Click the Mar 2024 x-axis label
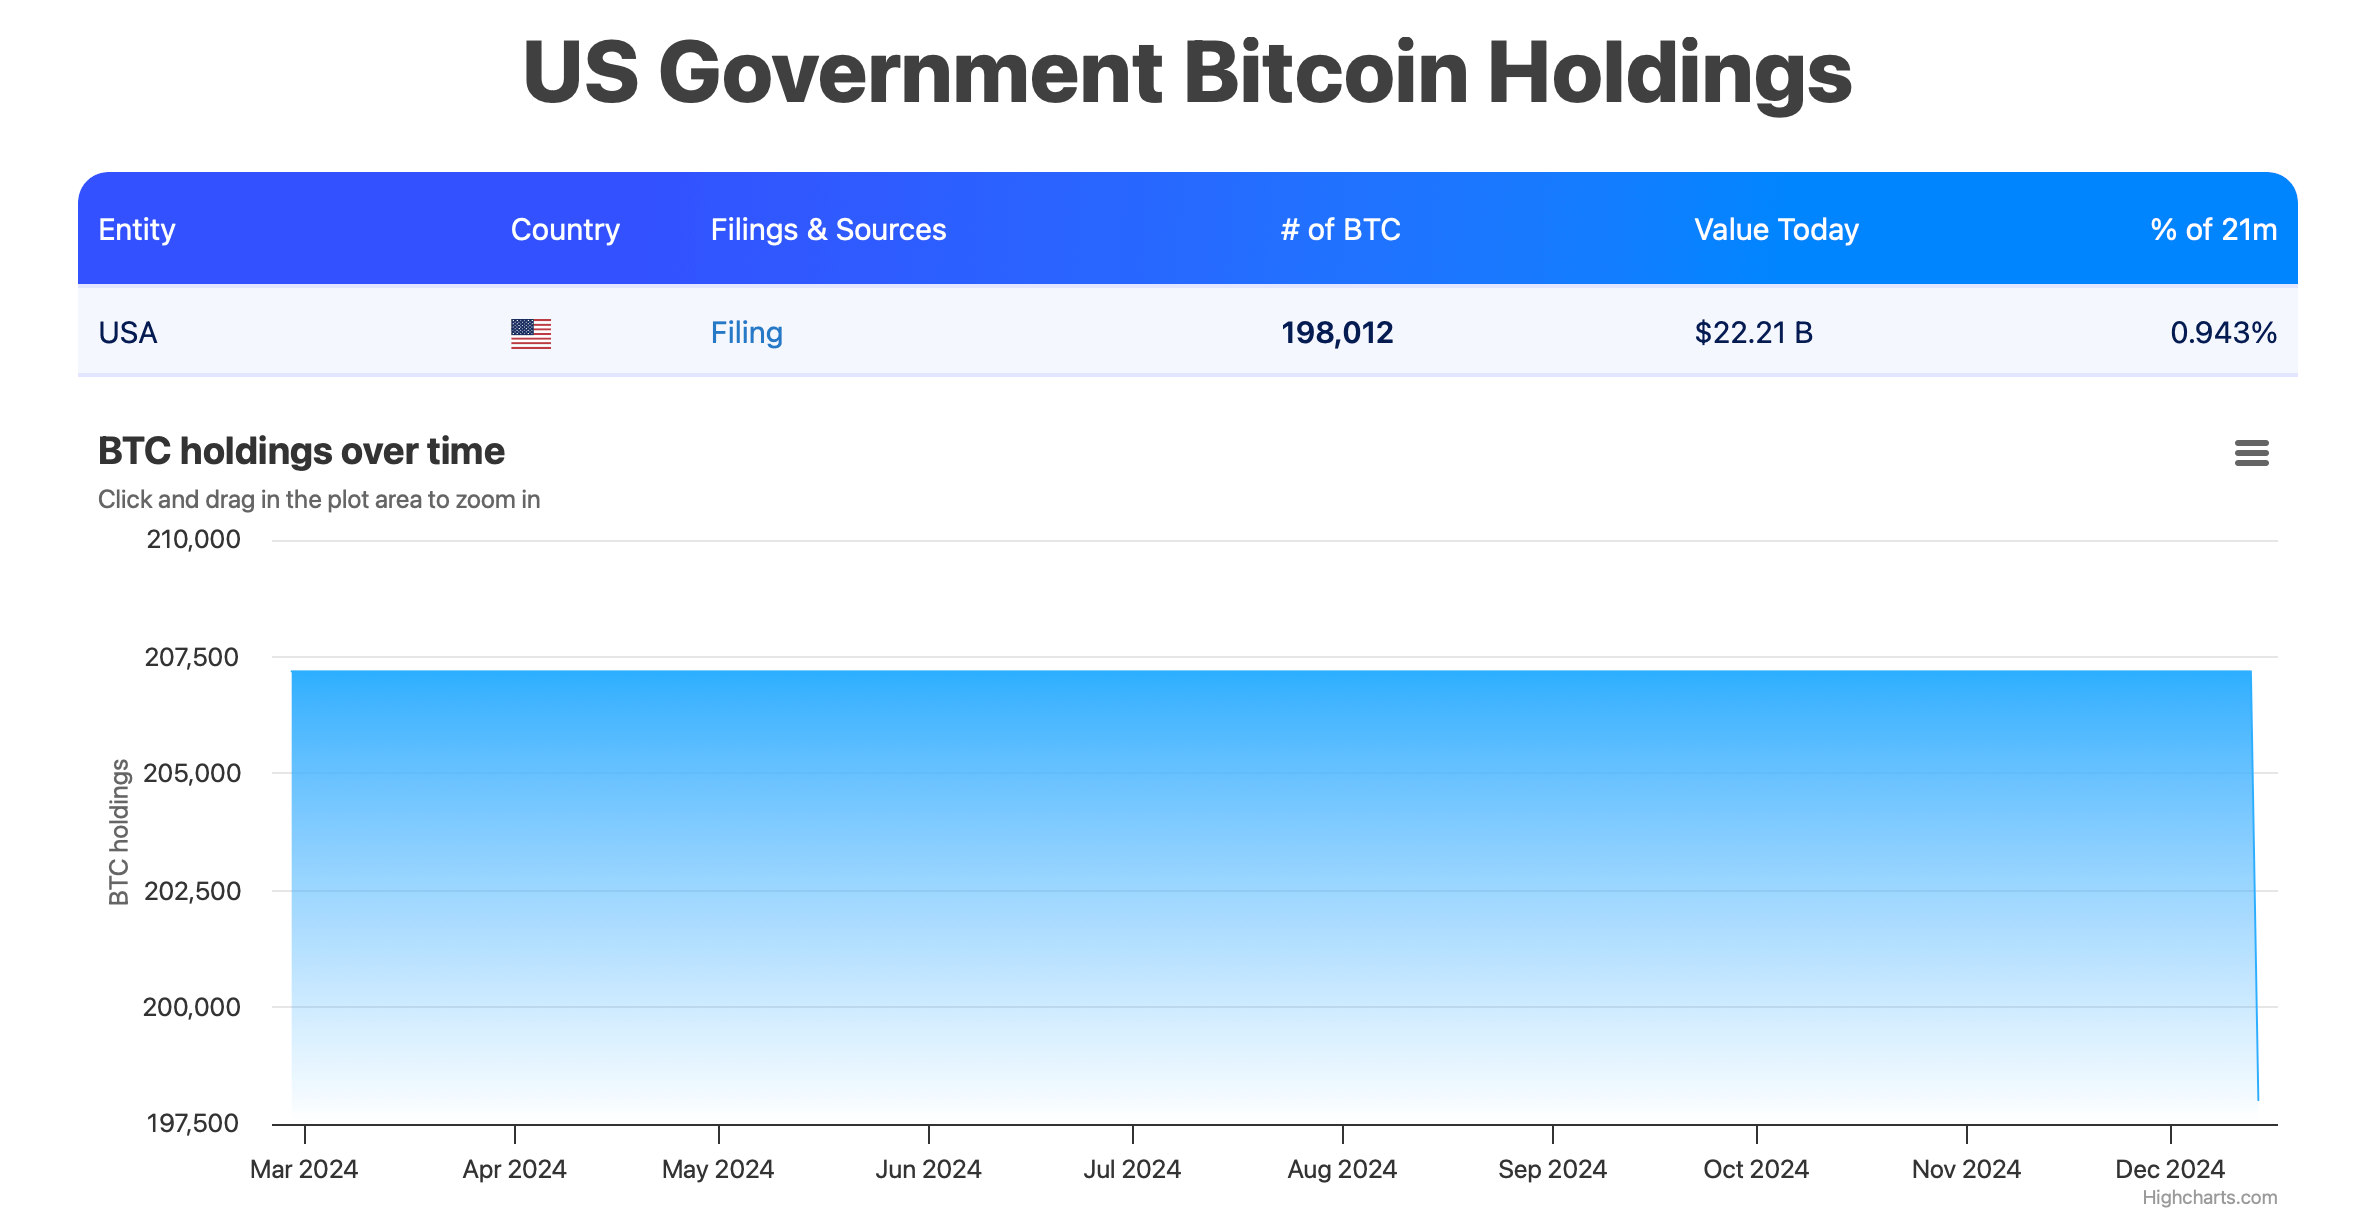This screenshot has height=1226, width=2364. (x=304, y=1169)
